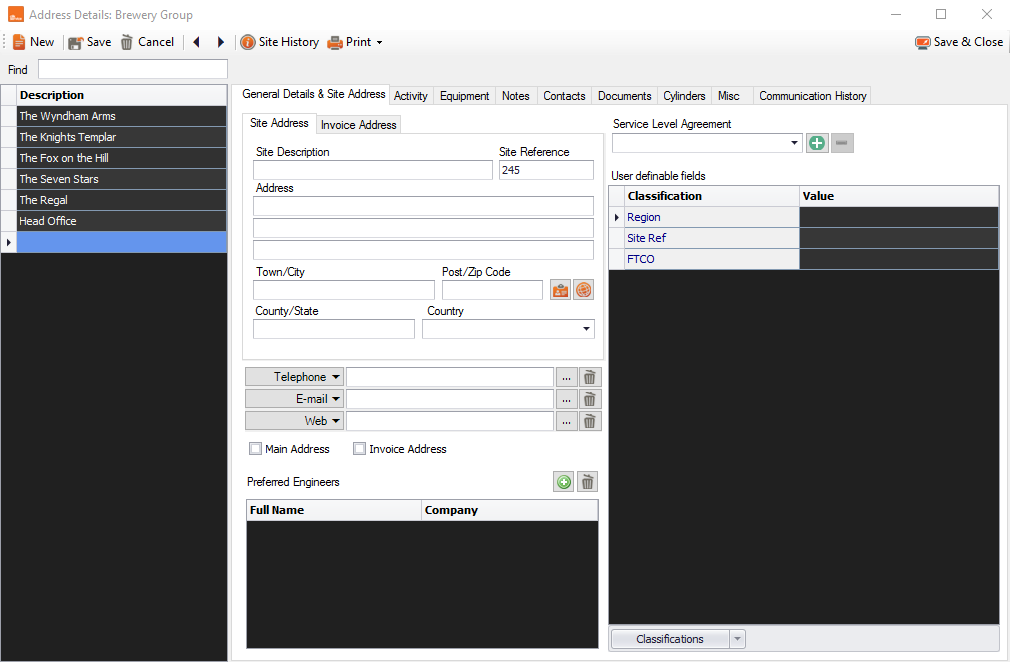Screen dimensions: 1010x662
Task: Switch to the Equipment tab
Action: click(x=464, y=96)
